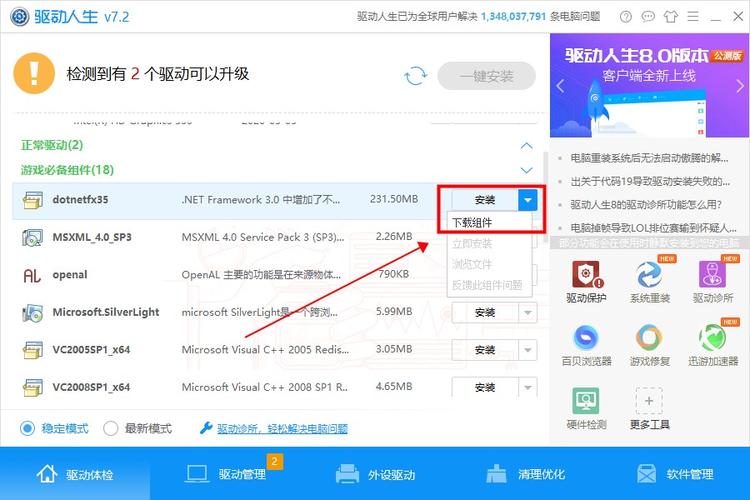
Task: Click the refresh scan icon
Action: [x=415, y=76]
